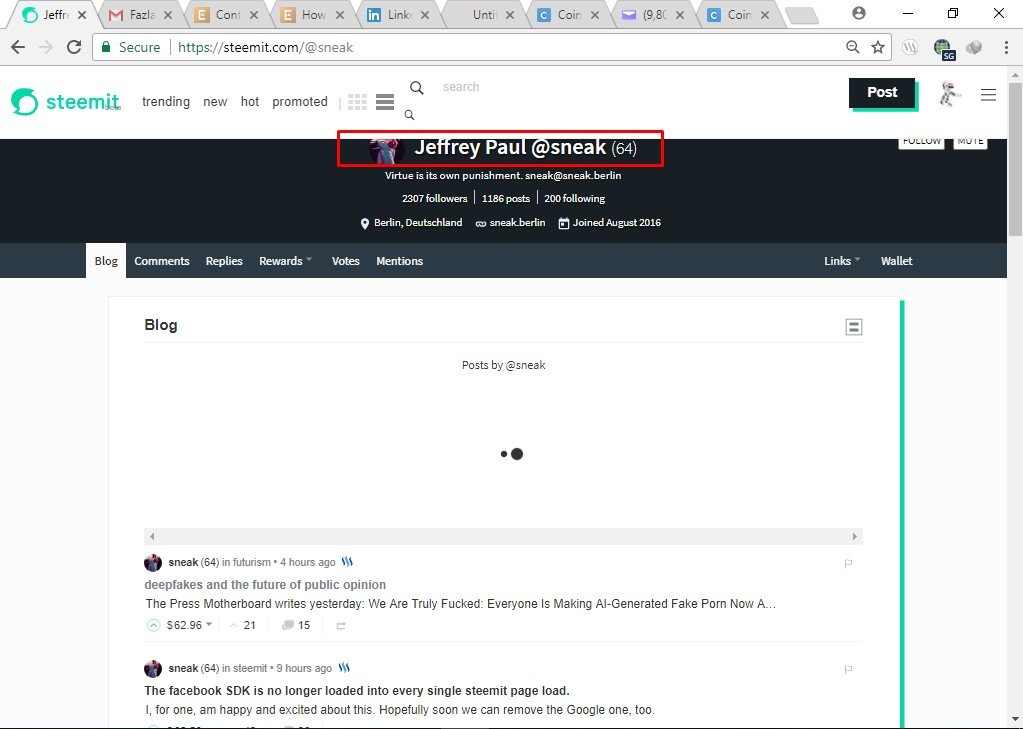Go to trending posts
The width and height of the screenshot is (1023, 729).
tap(166, 102)
